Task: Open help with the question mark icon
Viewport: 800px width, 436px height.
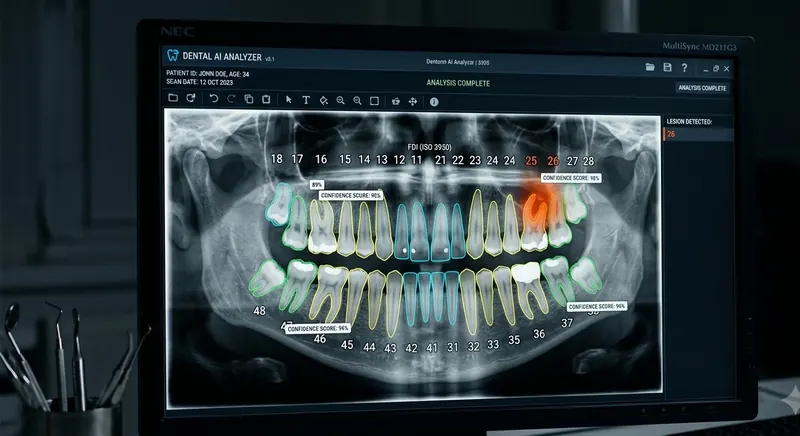Action: click(x=684, y=67)
